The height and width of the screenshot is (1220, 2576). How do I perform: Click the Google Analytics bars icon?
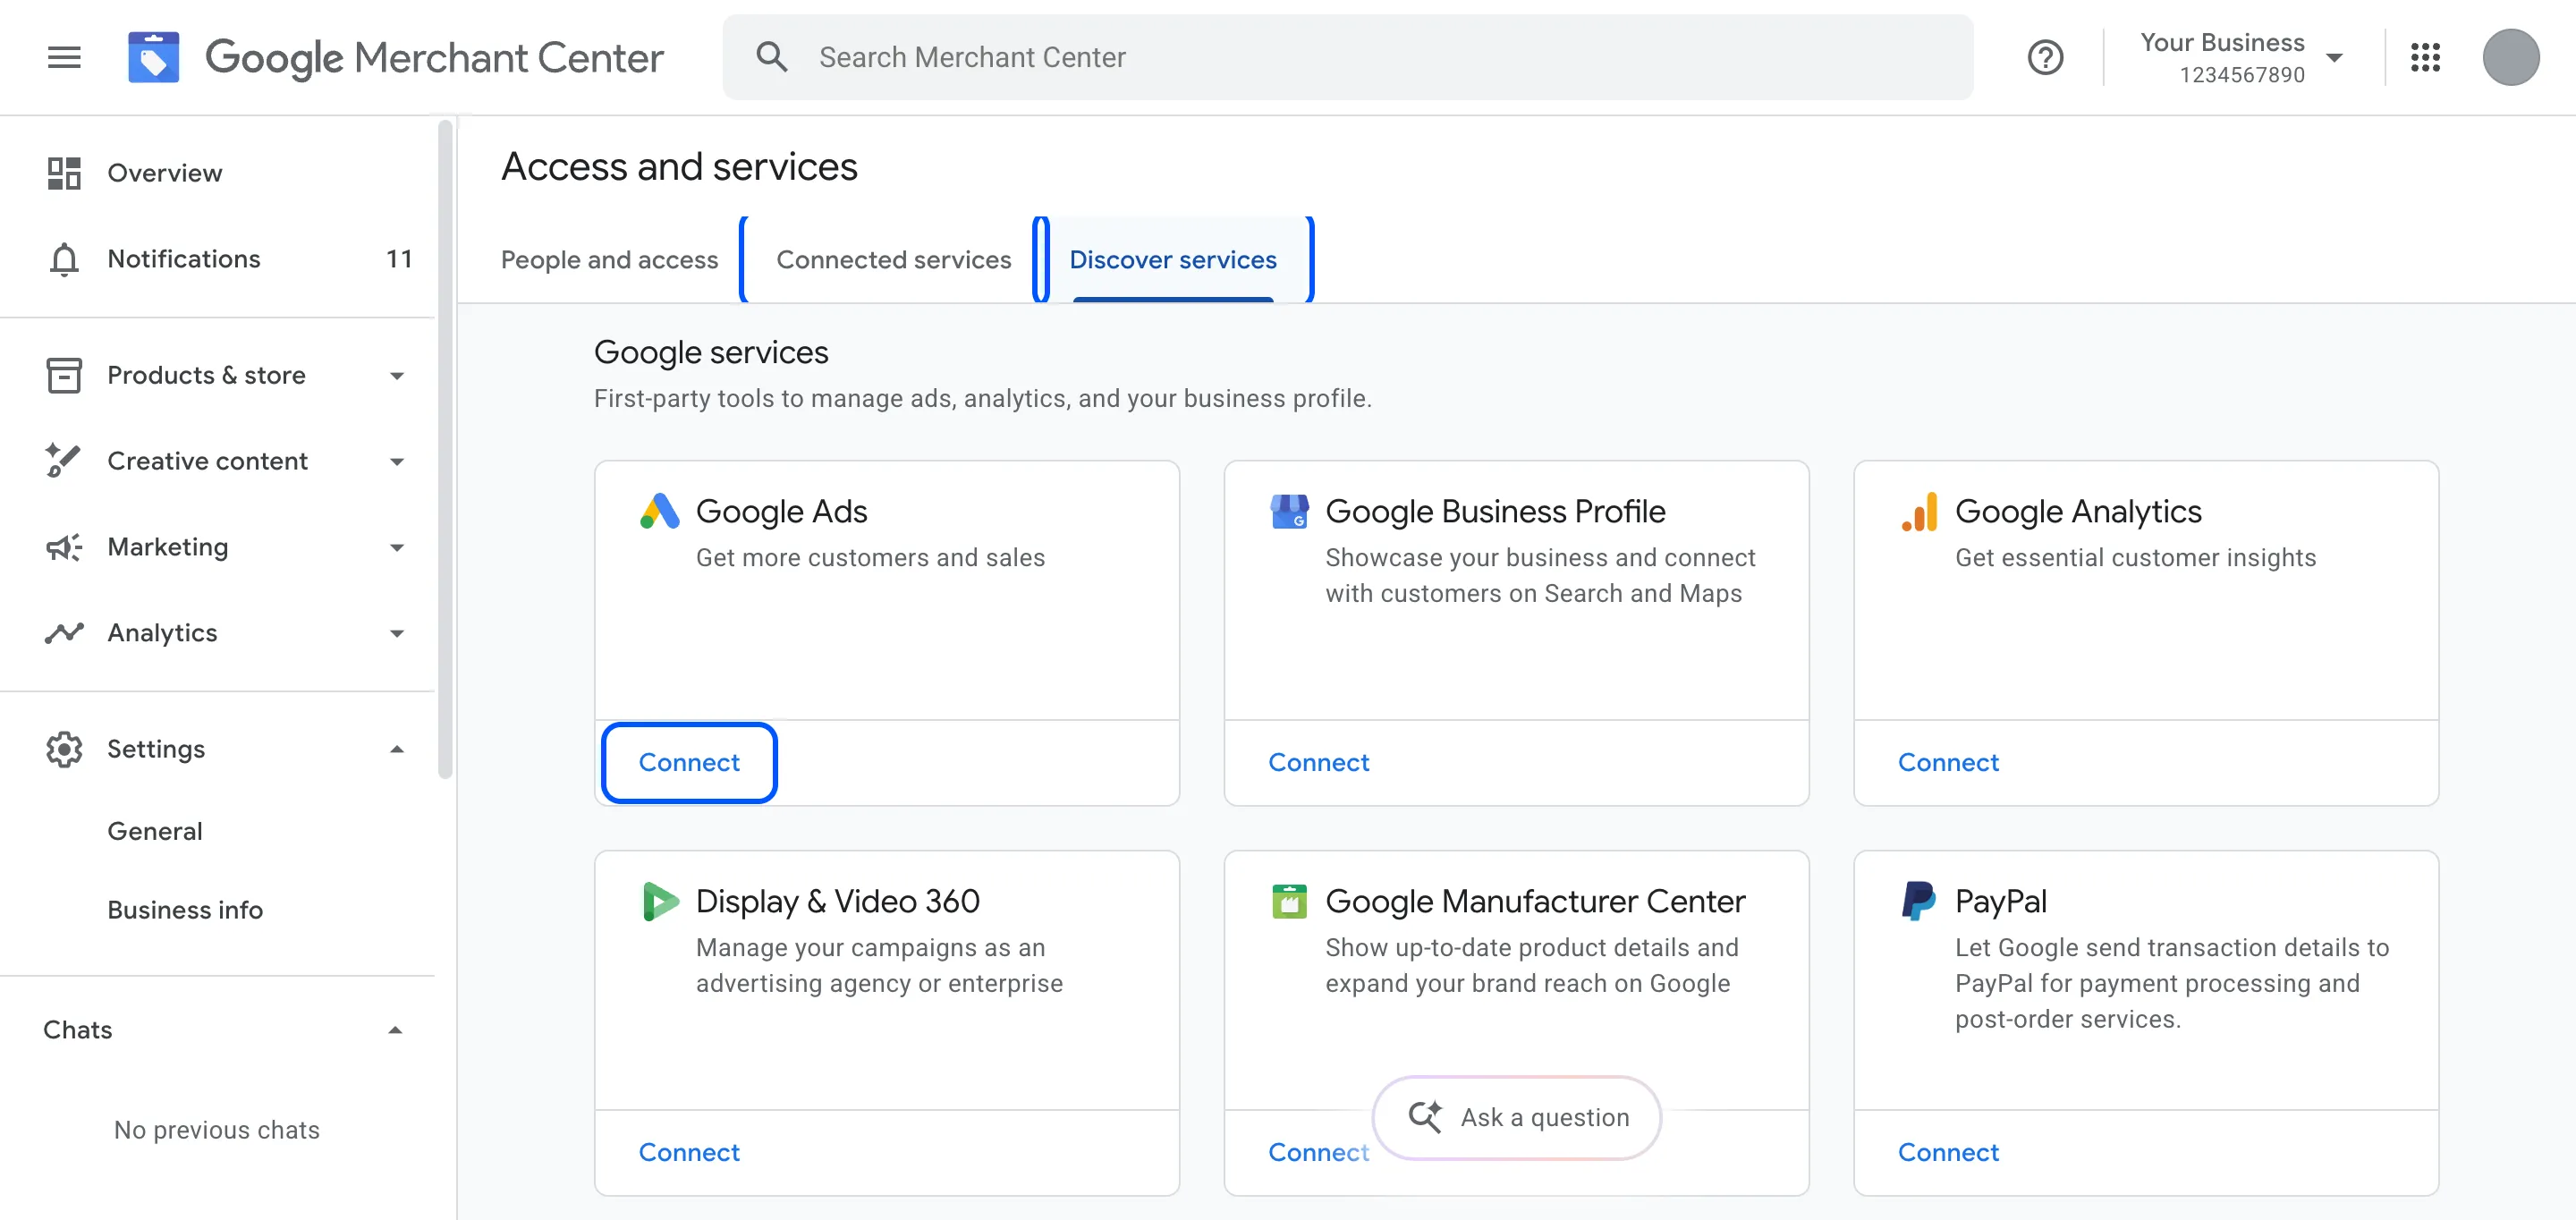pos(1919,511)
